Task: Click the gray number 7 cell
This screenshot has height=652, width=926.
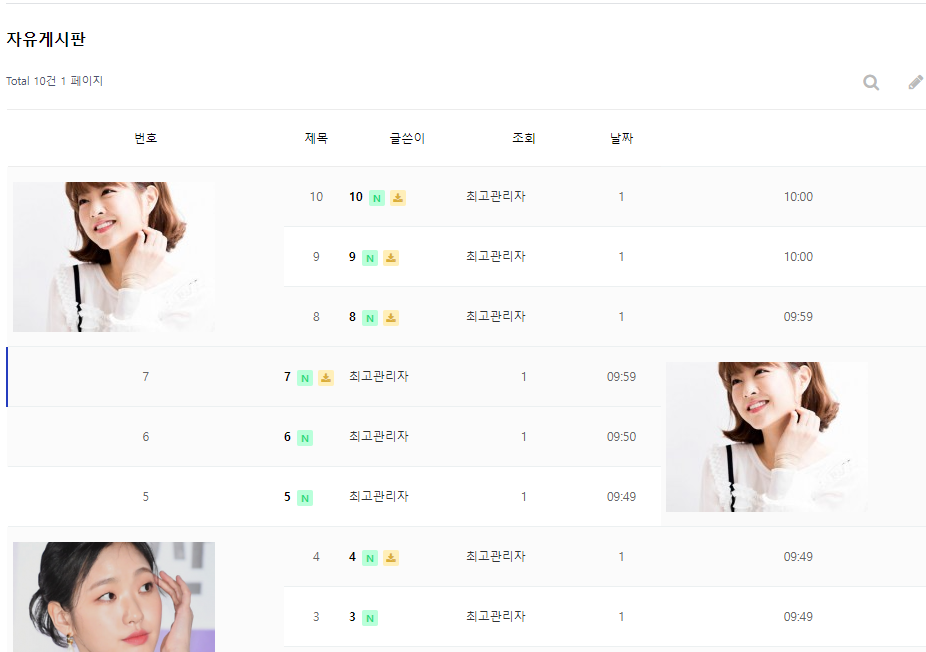Action: 145,377
